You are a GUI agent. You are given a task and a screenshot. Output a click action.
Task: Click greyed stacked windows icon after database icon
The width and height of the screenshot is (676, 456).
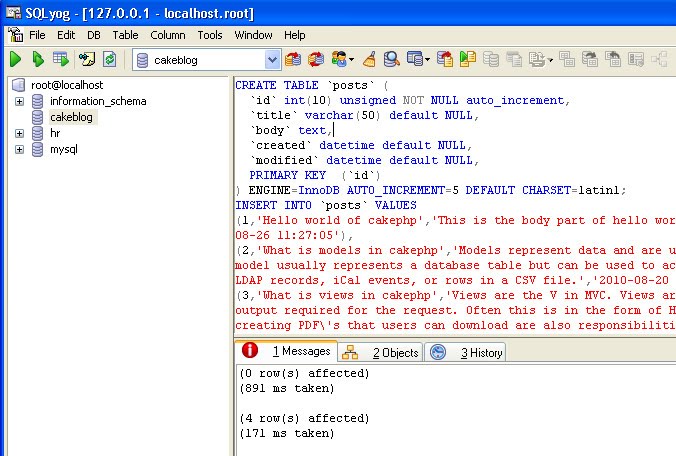coord(514,59)
